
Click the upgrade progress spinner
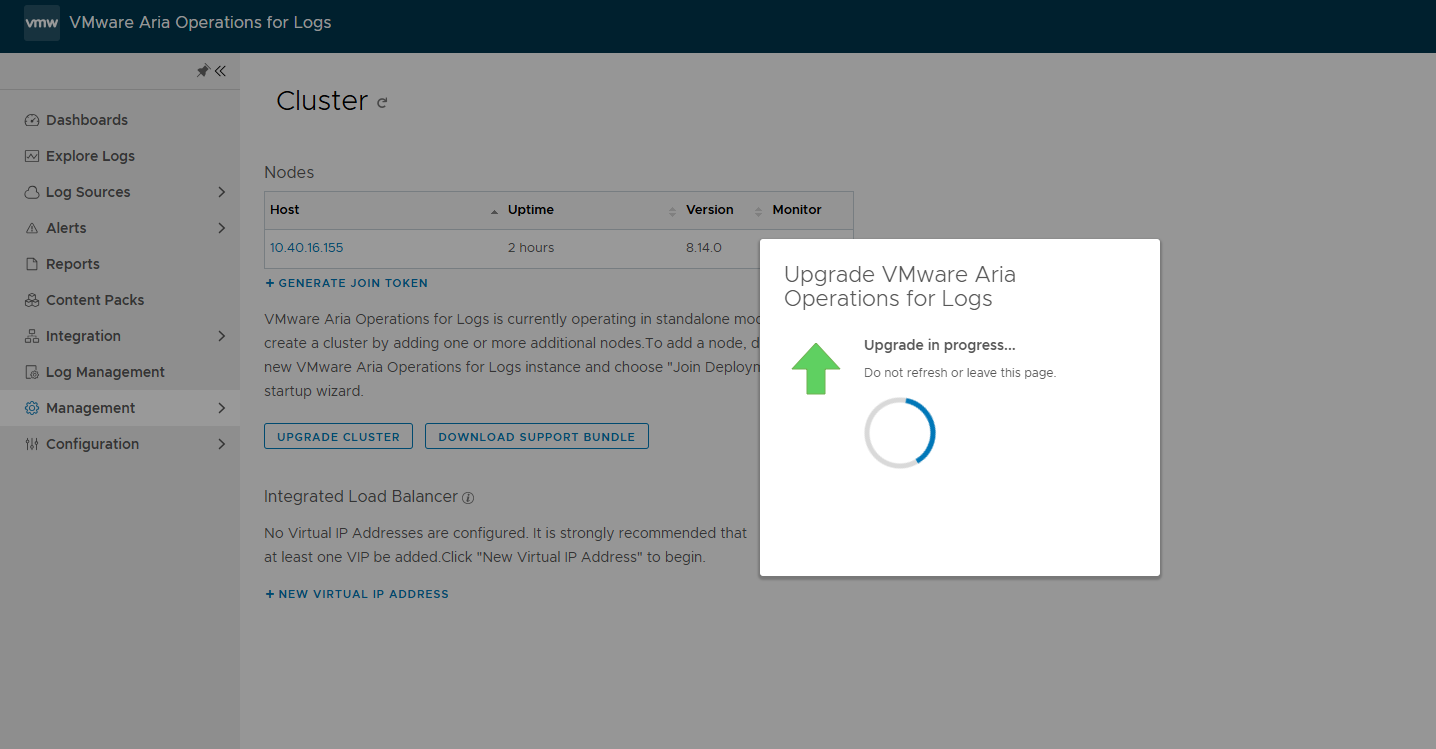900,432
